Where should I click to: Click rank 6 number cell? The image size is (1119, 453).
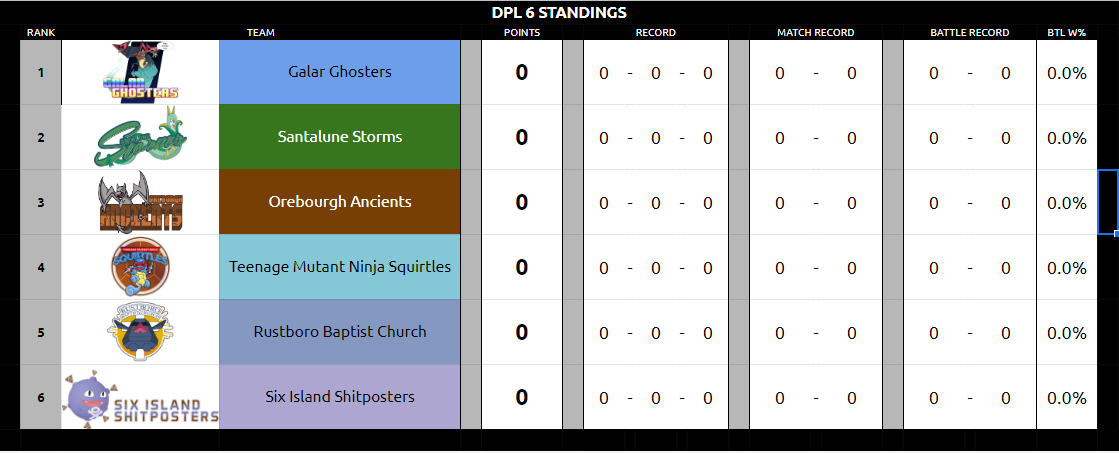[41, 397]
